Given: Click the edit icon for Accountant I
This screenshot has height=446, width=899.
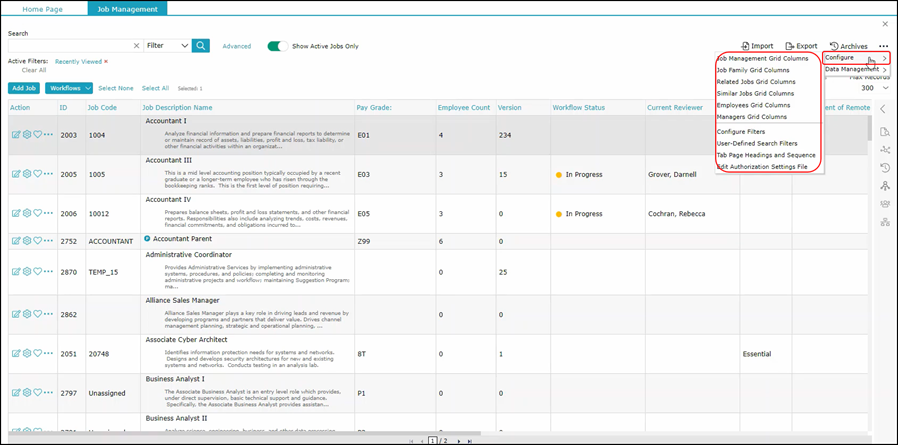Looking at the screenshot, I should tap(16, 134).
